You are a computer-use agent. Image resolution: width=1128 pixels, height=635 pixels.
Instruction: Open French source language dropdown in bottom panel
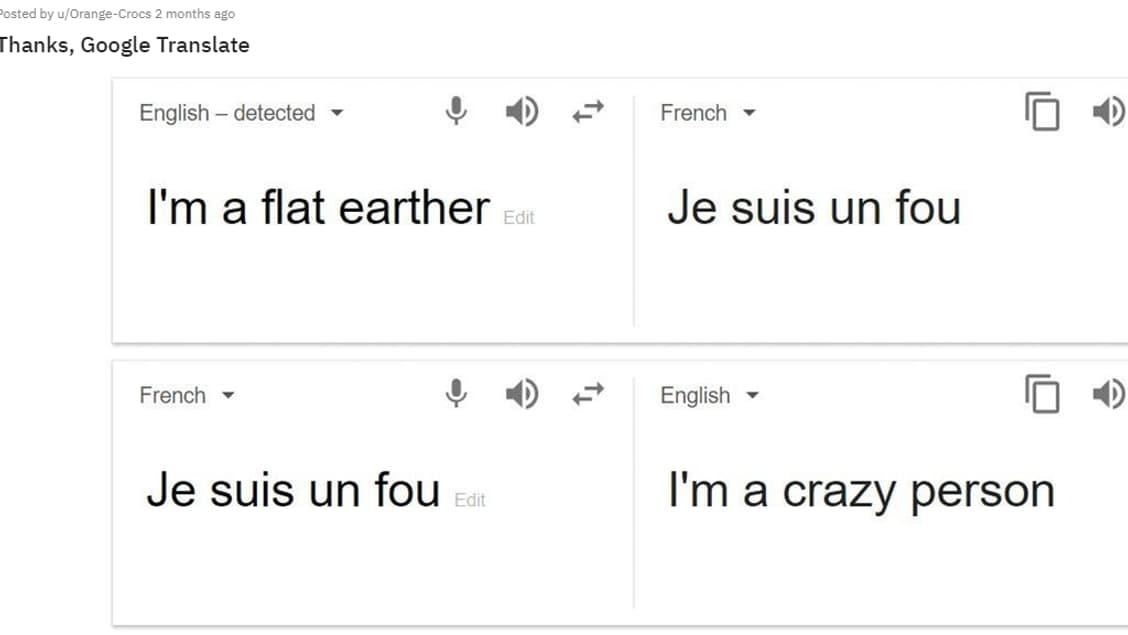click(x=187, y=396)
